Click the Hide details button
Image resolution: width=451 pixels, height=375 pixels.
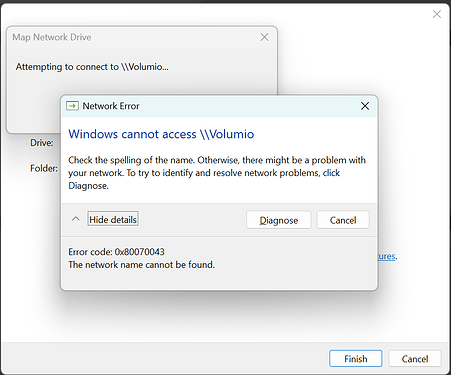pos(113,219)
